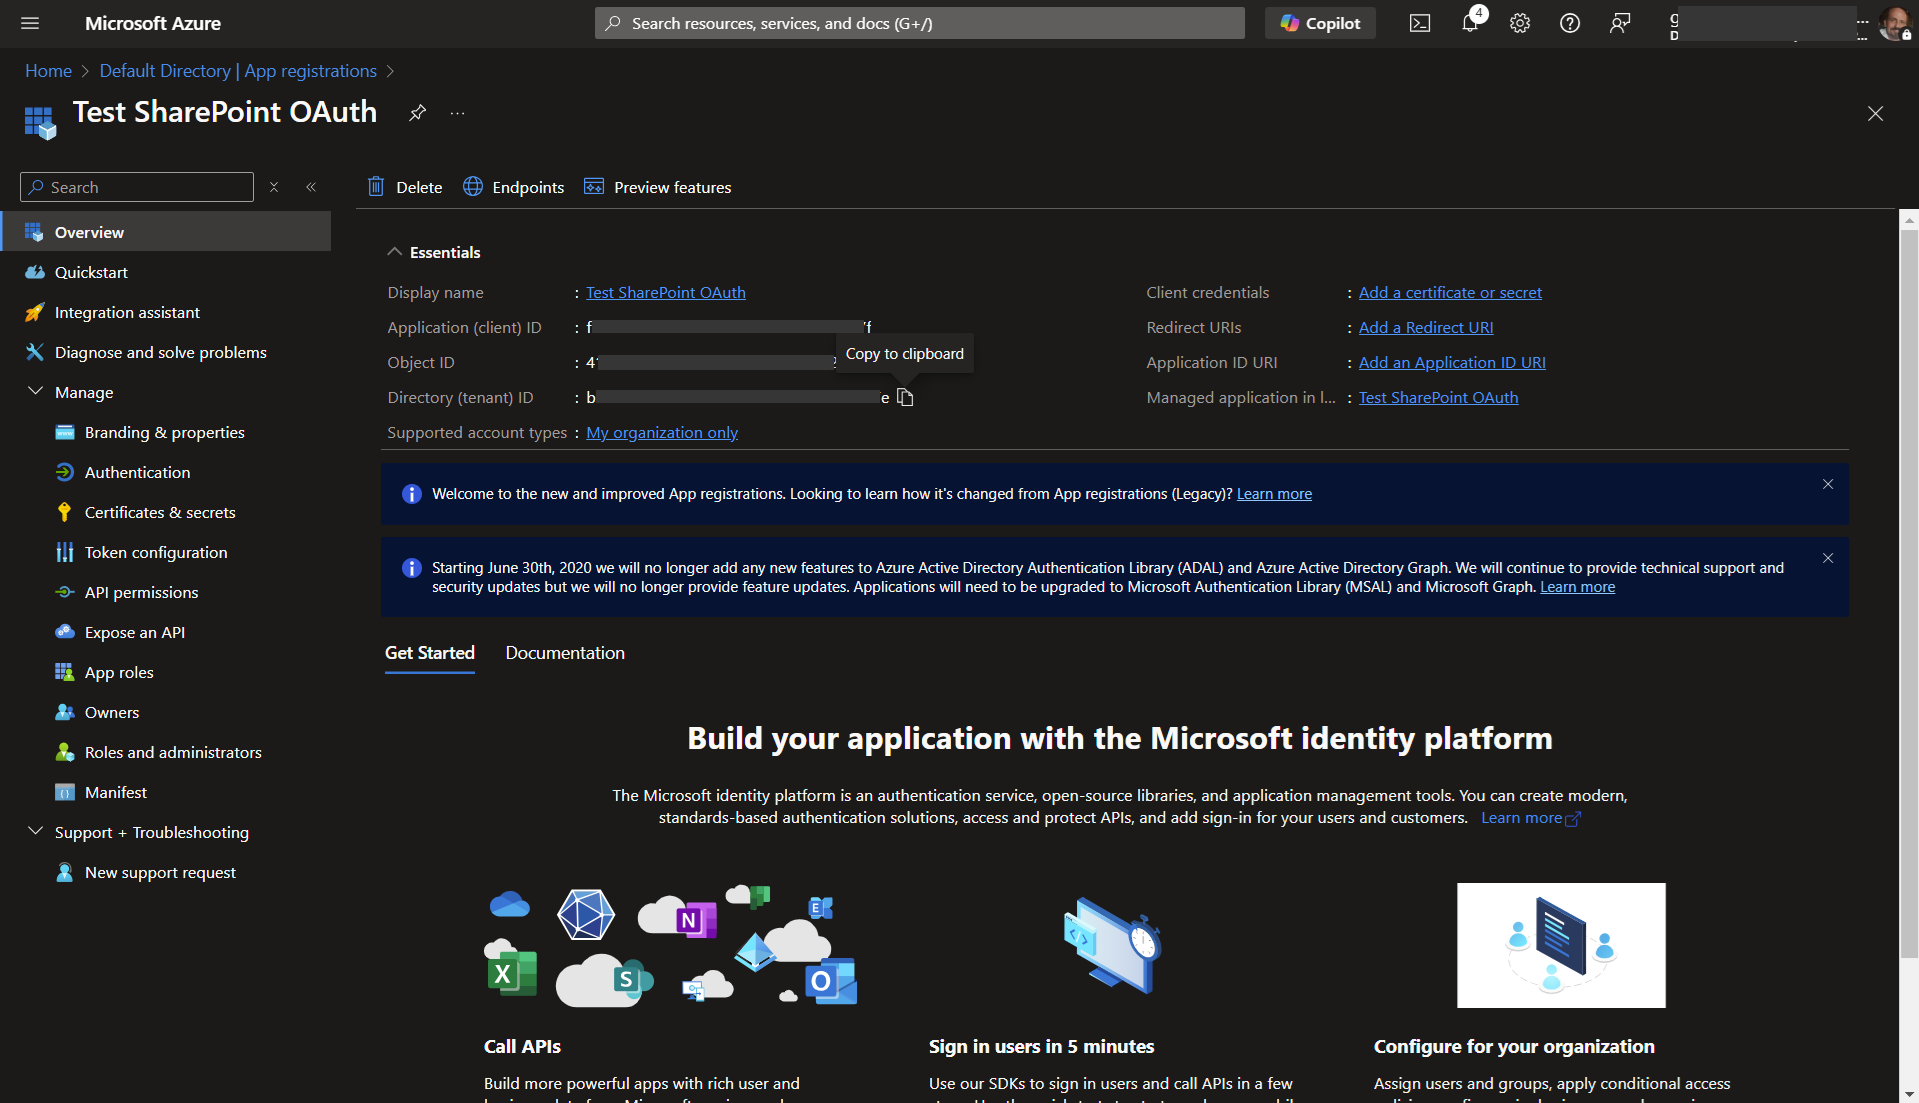Viewport: 1919px width, 1103px height.
Task: Open portal settings gear icon
Action: click(x=1519, y=23)
